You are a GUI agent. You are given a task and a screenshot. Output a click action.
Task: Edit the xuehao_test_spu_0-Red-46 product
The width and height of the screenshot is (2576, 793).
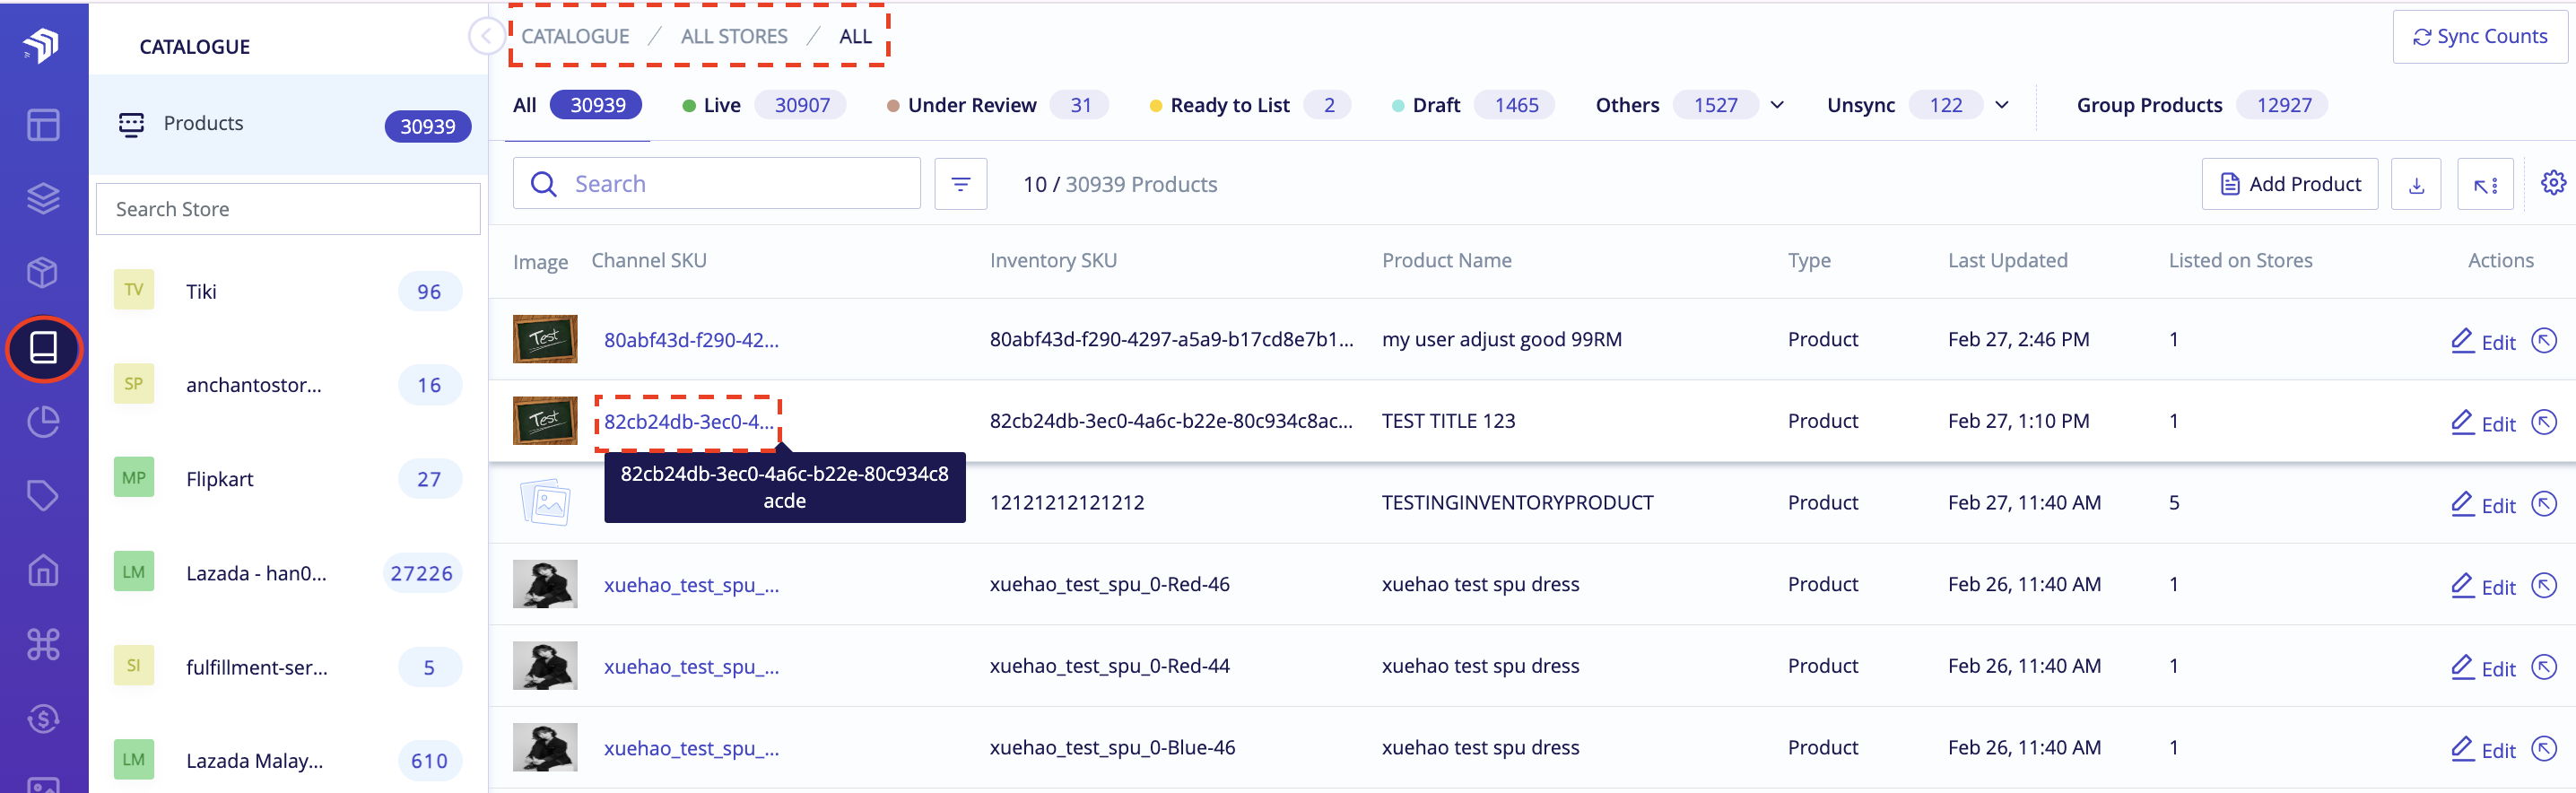coord(2484,586)
